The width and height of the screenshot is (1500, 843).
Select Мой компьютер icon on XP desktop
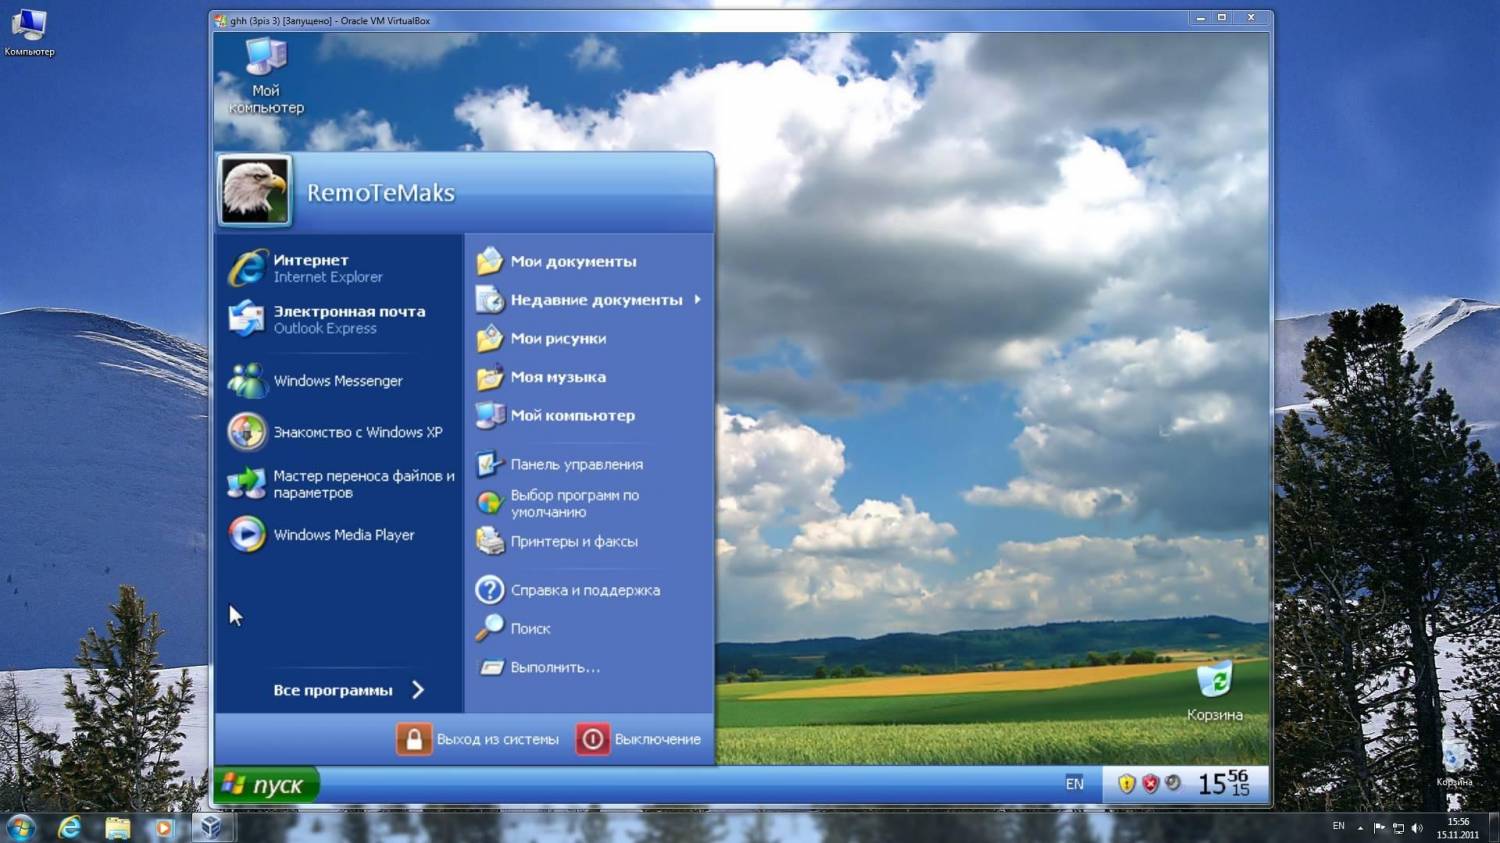pyautogui.click(x=265, y=76)
